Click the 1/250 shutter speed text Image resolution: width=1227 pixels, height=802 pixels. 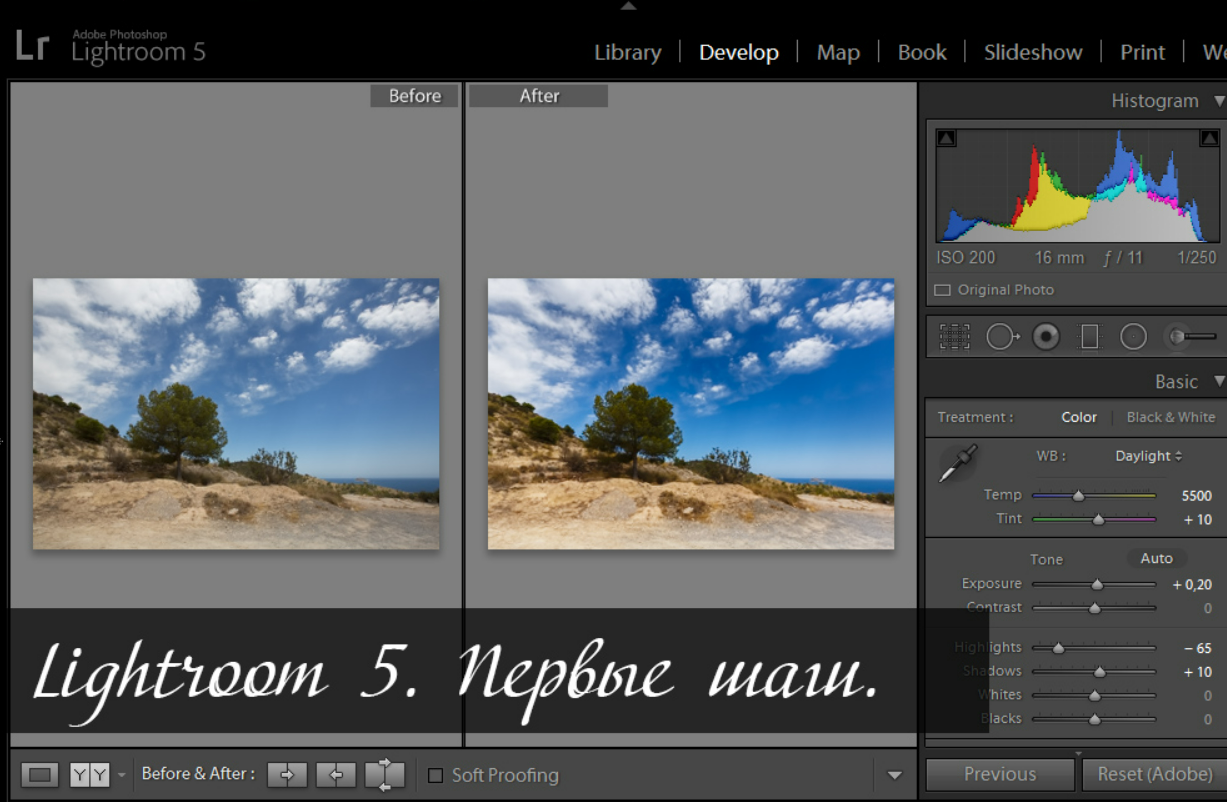pos(1196,257)
